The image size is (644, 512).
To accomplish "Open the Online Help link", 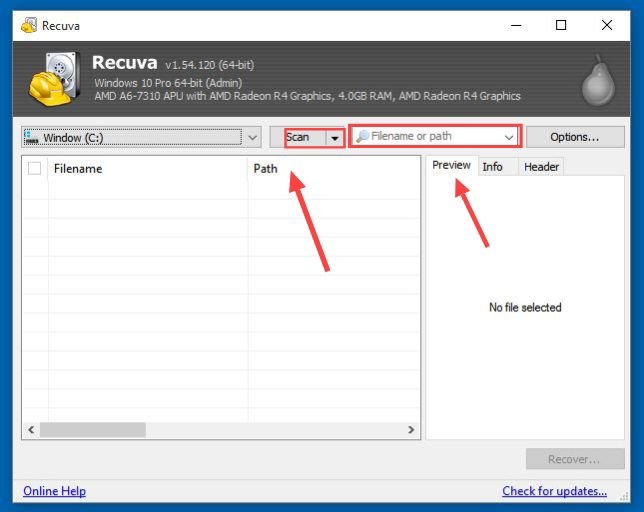I will pyautogui.click(x=55, y=491).
